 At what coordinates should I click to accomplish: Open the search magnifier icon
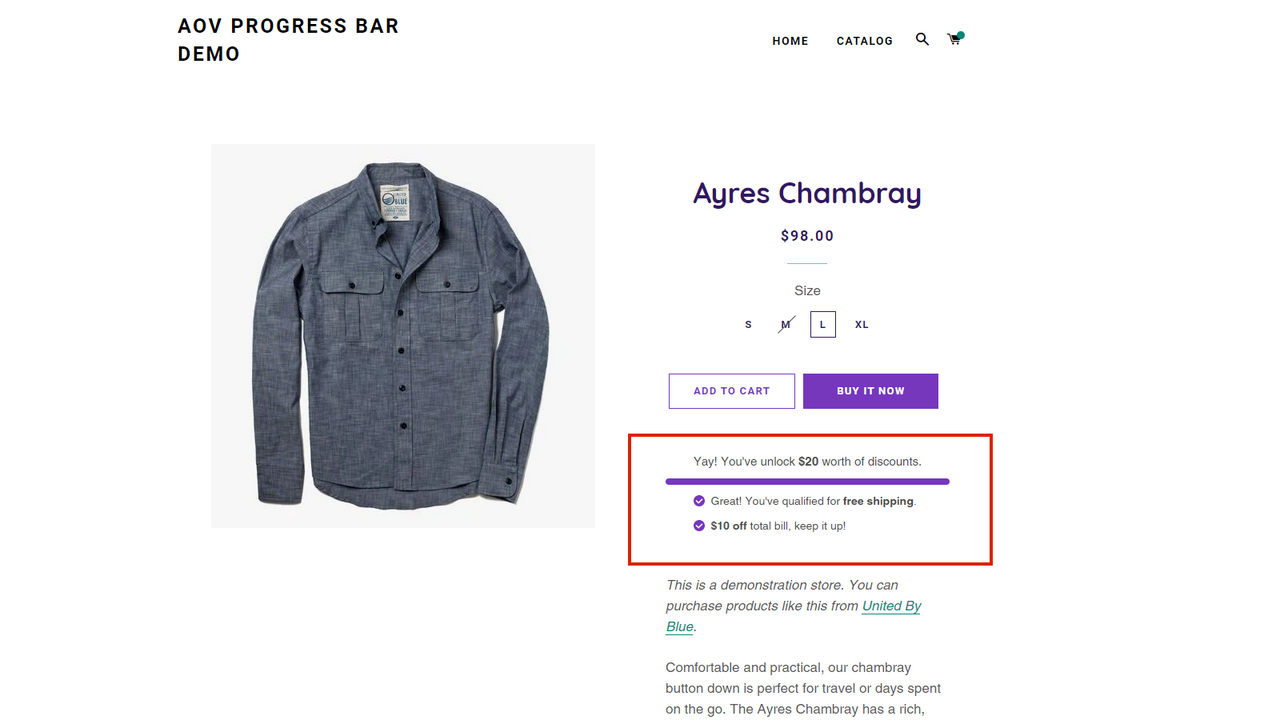[921, 40]
